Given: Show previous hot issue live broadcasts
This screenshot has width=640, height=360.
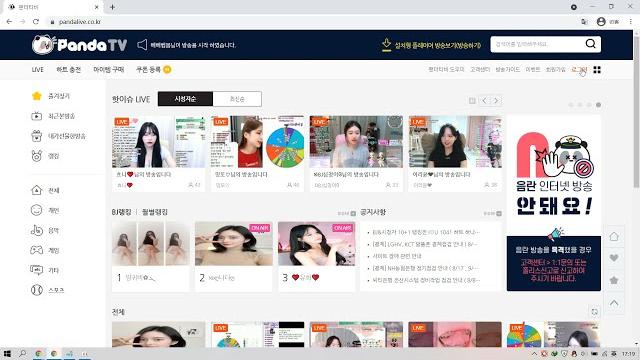Looking at the screenshot, I should tap(484, 100).
